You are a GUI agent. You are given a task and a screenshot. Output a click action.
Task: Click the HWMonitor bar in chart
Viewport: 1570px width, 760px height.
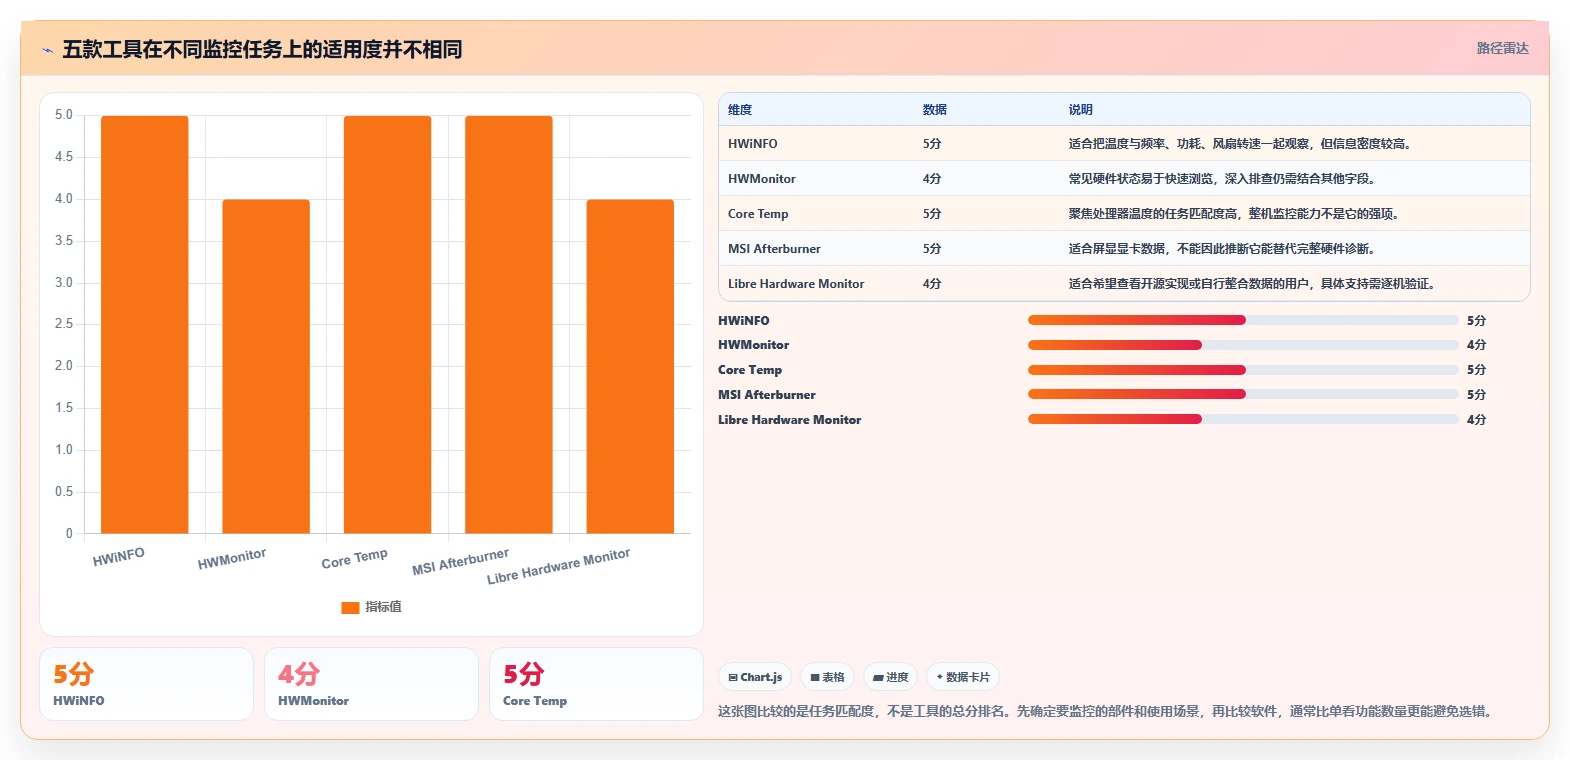tap(266, 366)
